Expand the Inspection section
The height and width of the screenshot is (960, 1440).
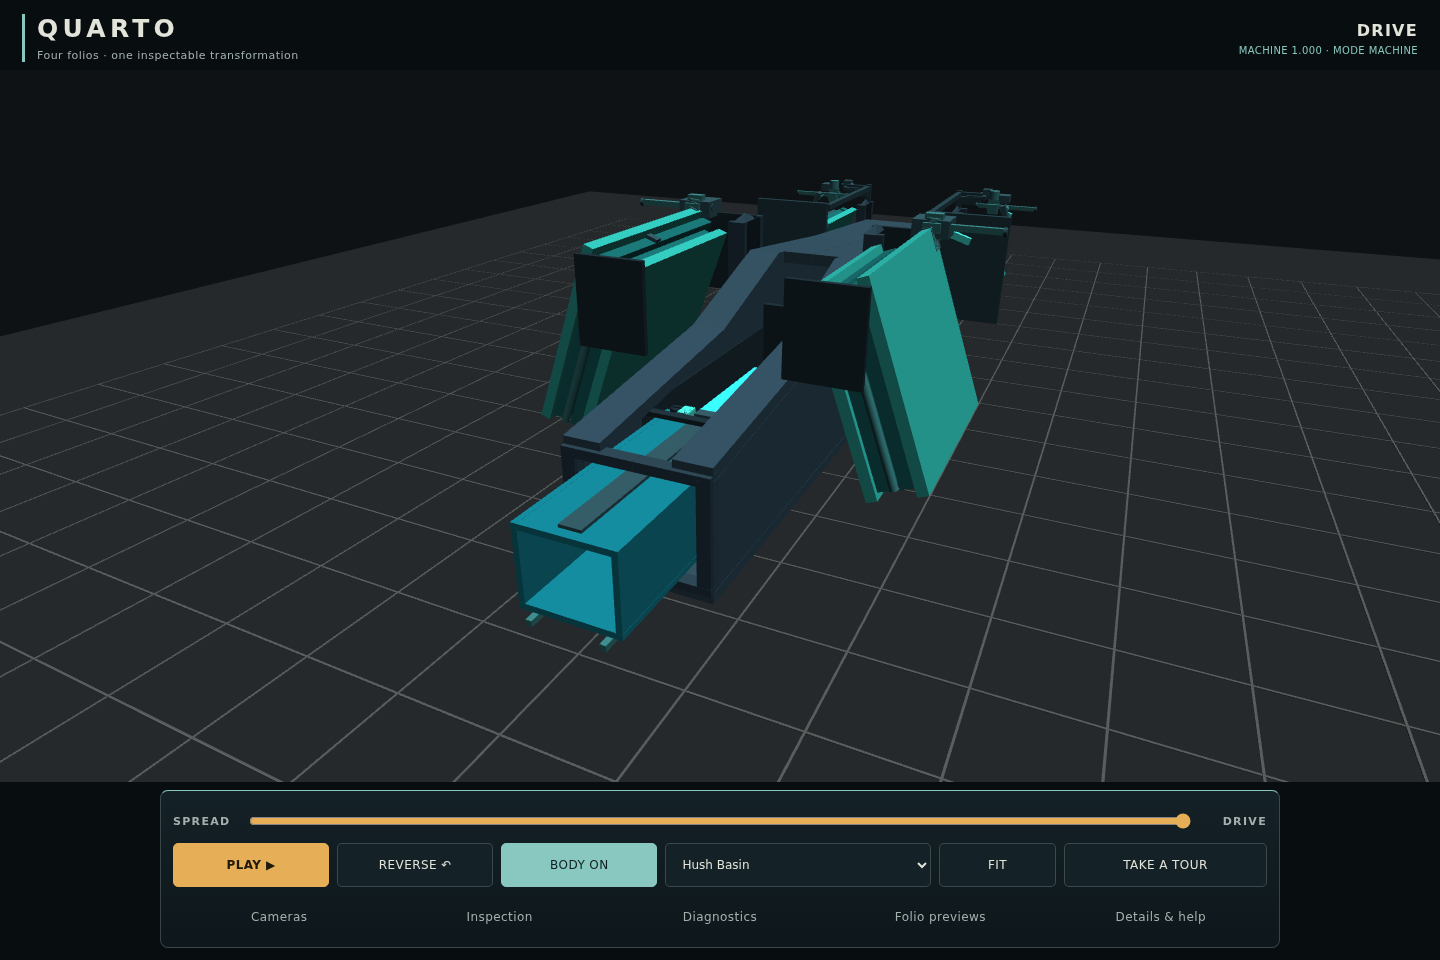pyautogui.click(x=499, y=917)
